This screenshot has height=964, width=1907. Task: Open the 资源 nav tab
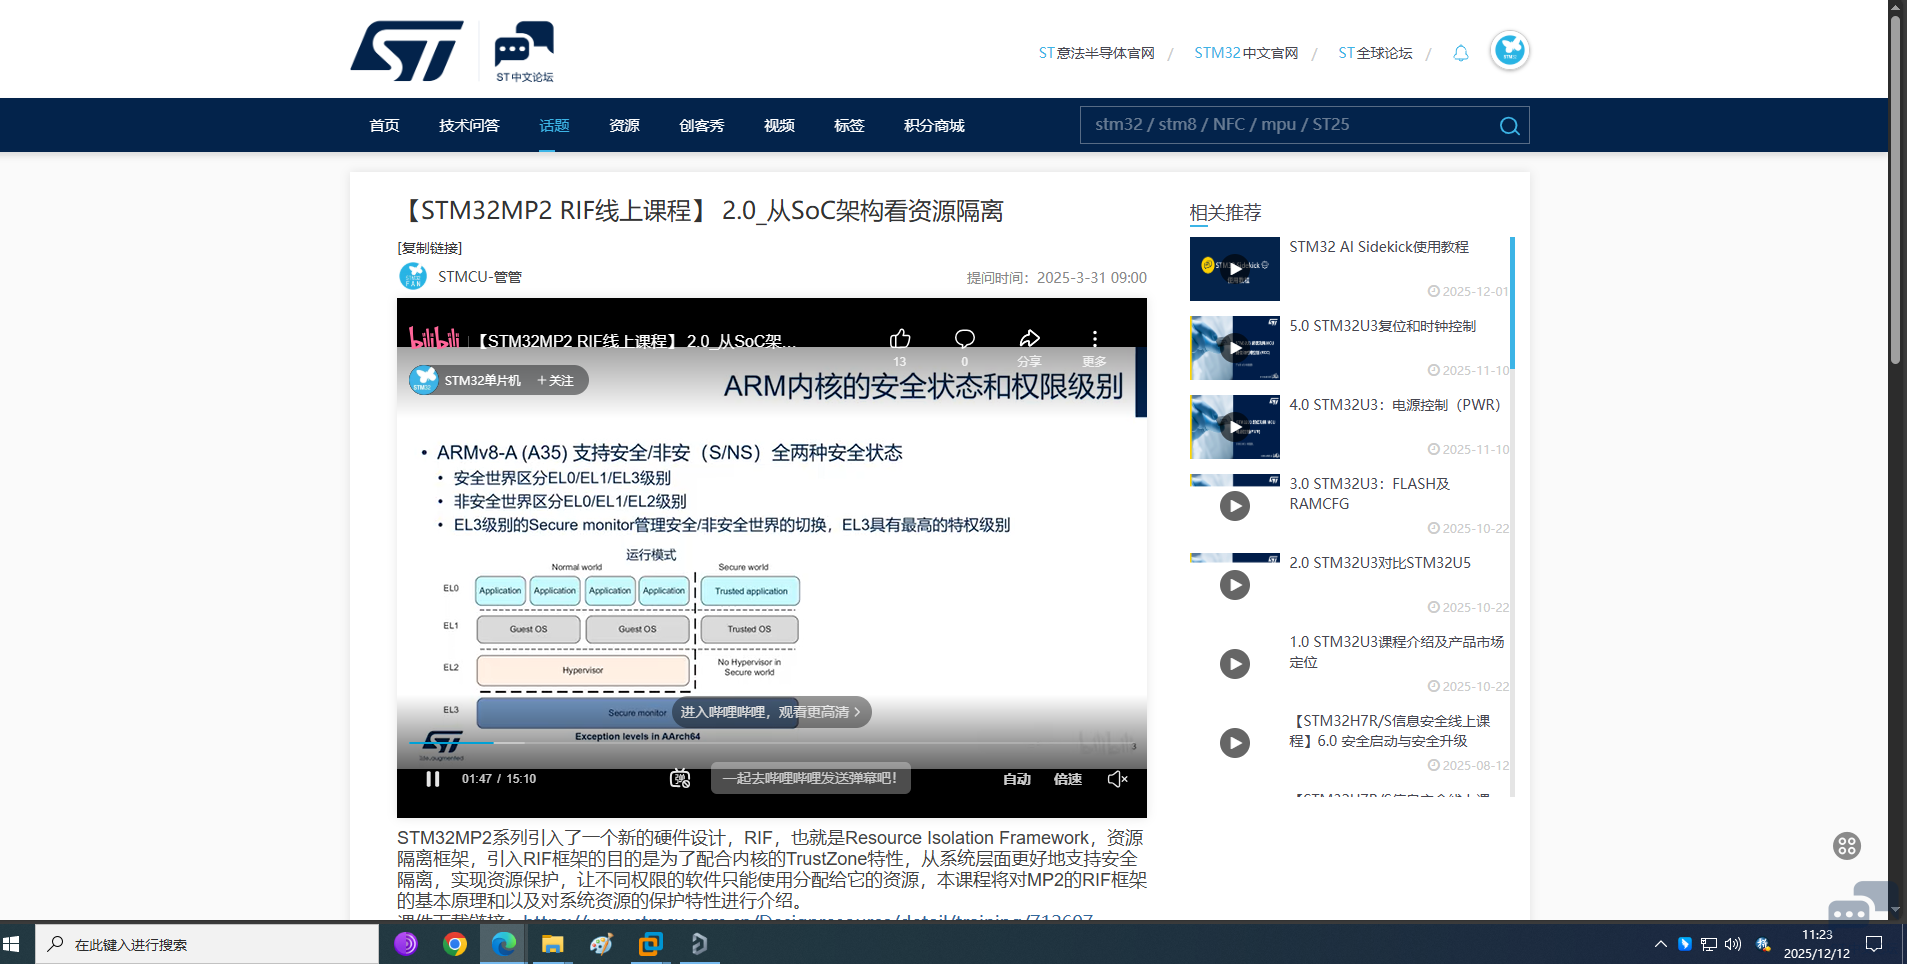[x=624, y=126]
